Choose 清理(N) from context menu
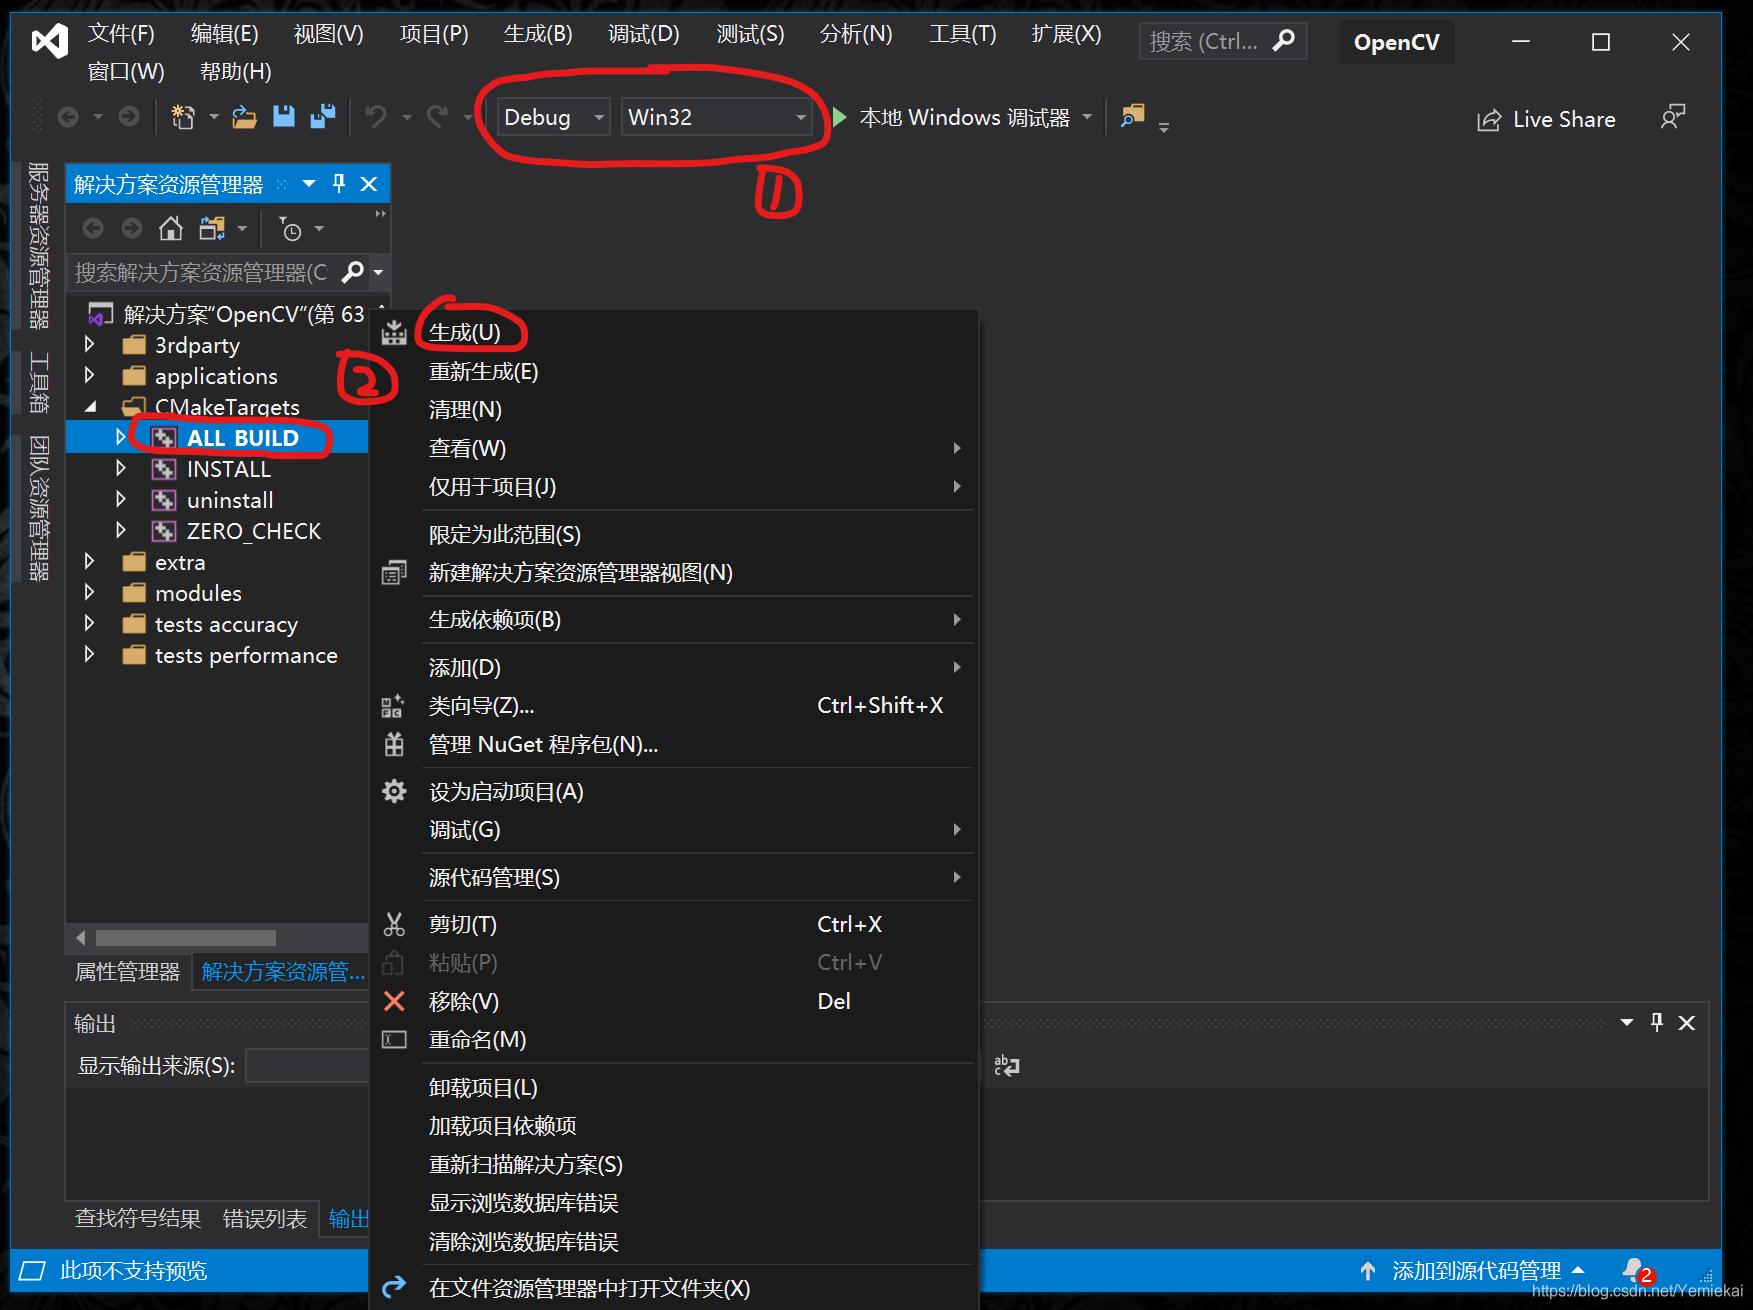The image size is (1753, 1310). pos(675,409)
